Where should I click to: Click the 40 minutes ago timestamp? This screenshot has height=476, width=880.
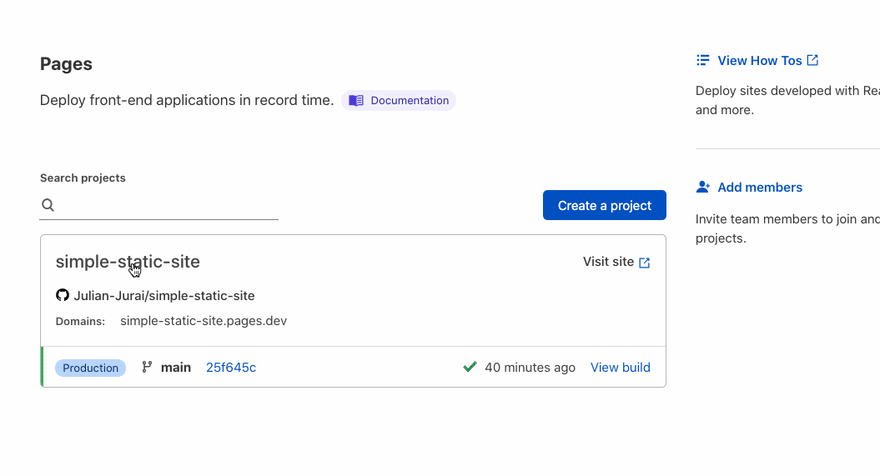tap(530, 368)
